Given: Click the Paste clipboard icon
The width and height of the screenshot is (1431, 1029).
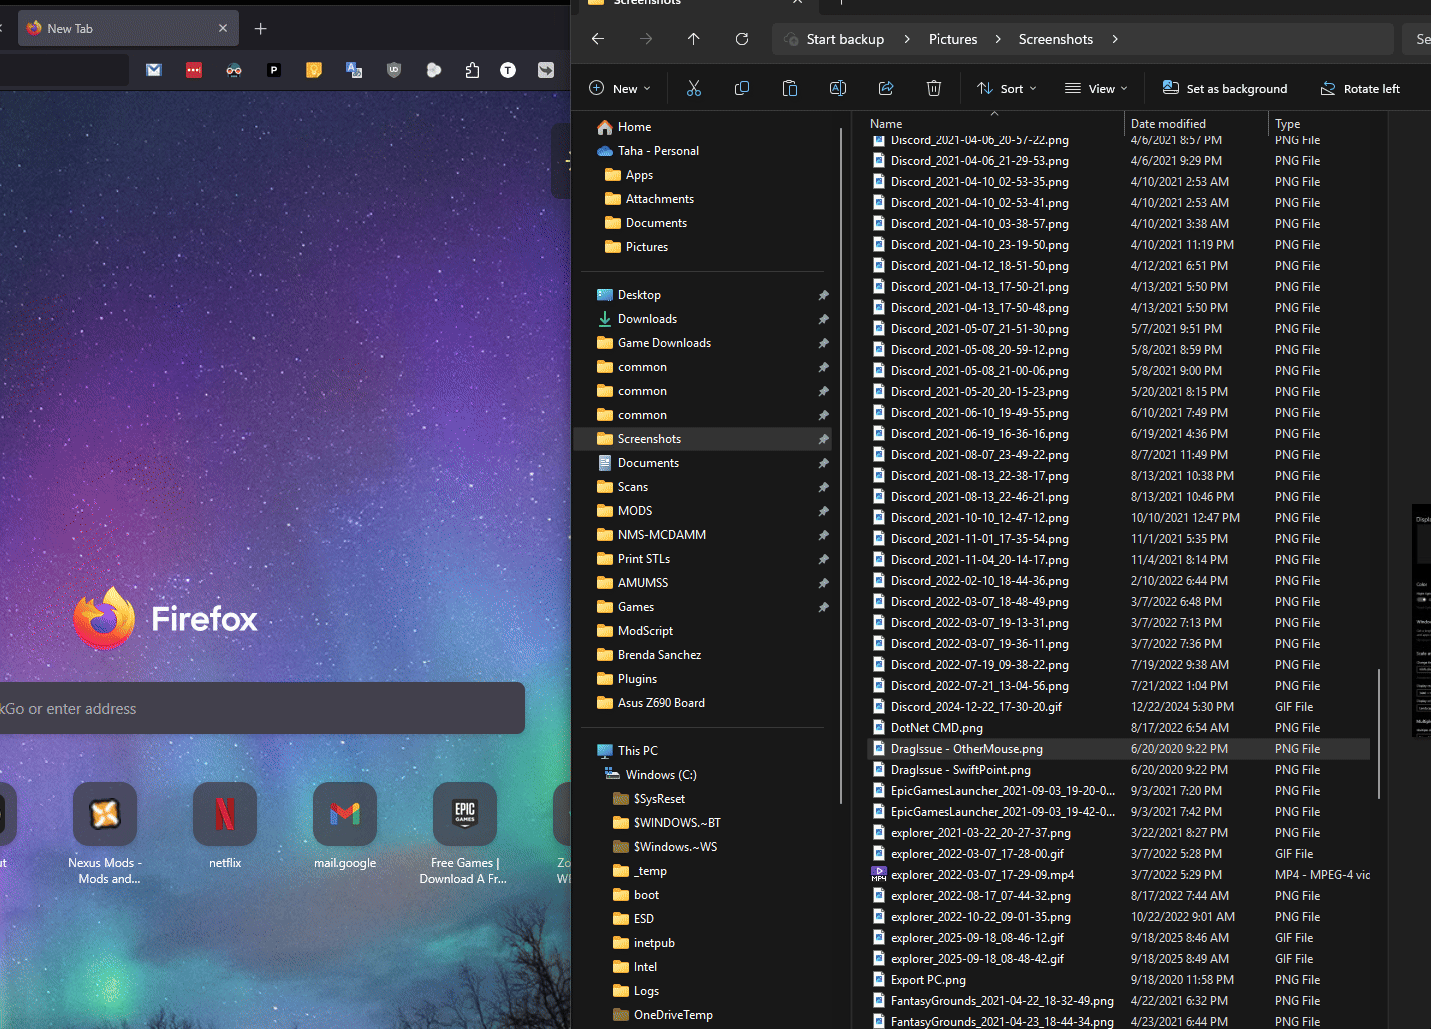Looking at the screenshot, I should [x=790, y=88].
